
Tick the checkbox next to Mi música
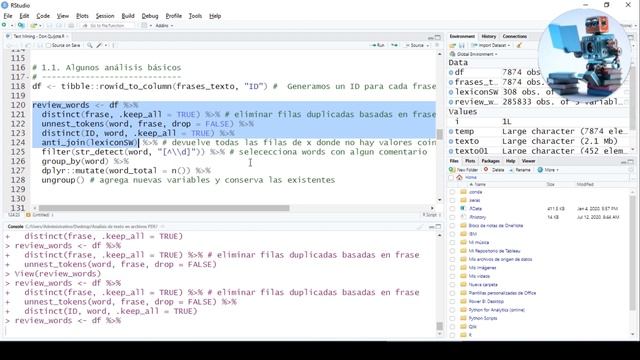click(452, 242)
